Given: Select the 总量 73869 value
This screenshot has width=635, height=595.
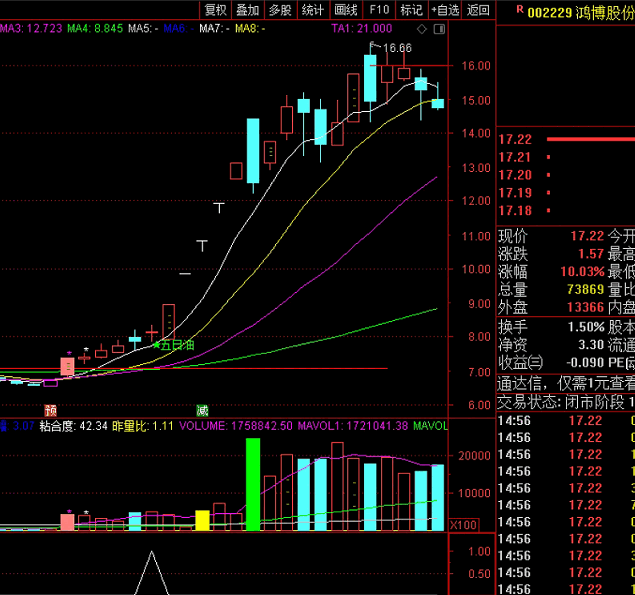Looking at the screenshot, I should tap(586, 289).
